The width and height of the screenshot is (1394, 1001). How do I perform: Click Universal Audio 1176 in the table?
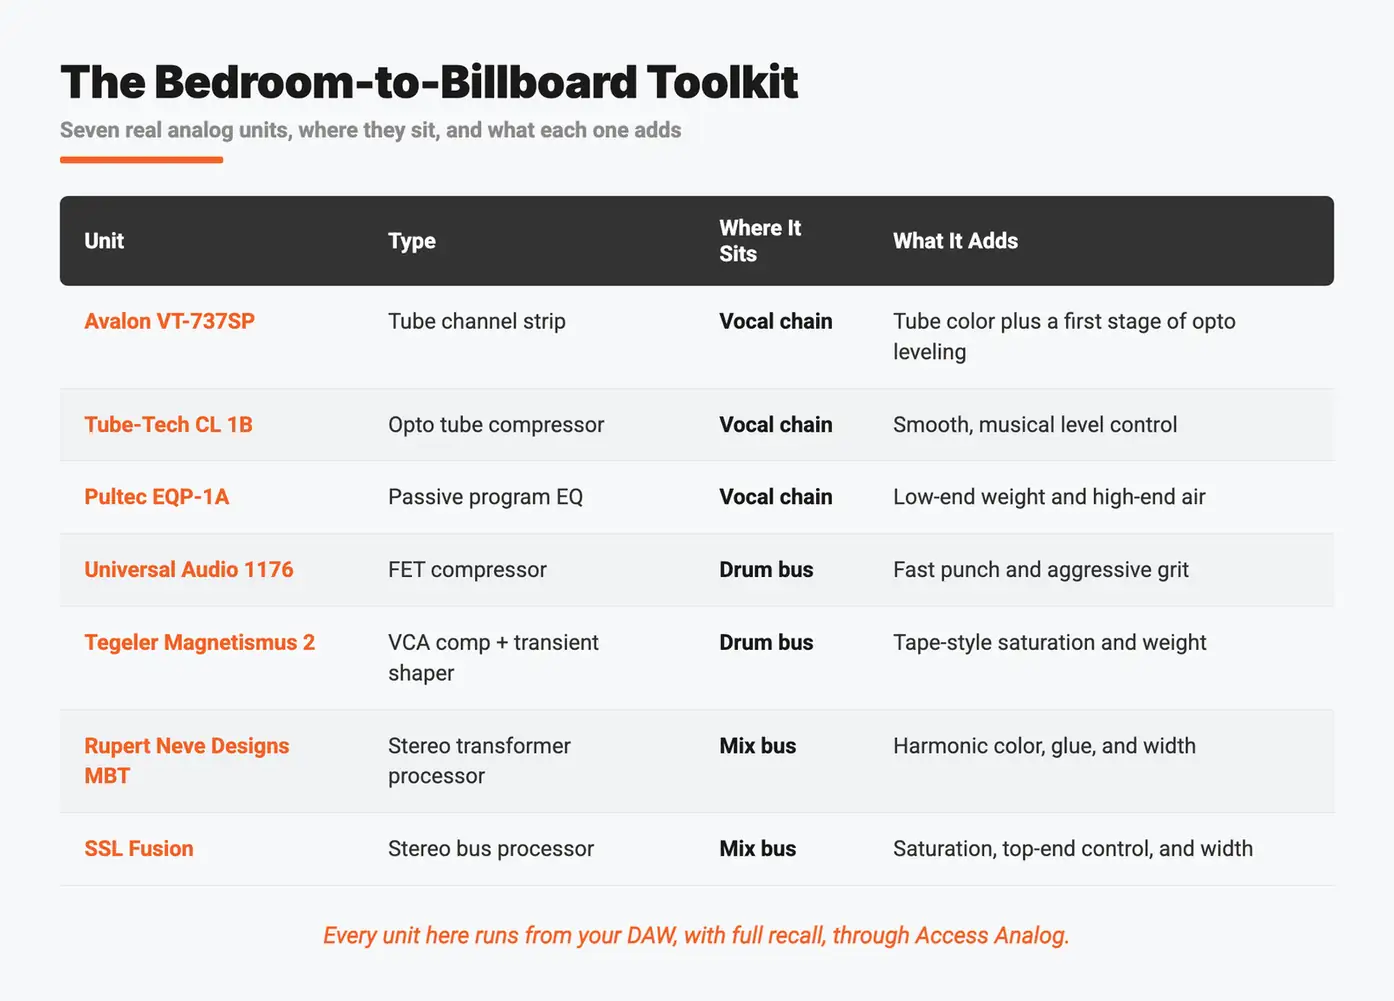point(189,570)
